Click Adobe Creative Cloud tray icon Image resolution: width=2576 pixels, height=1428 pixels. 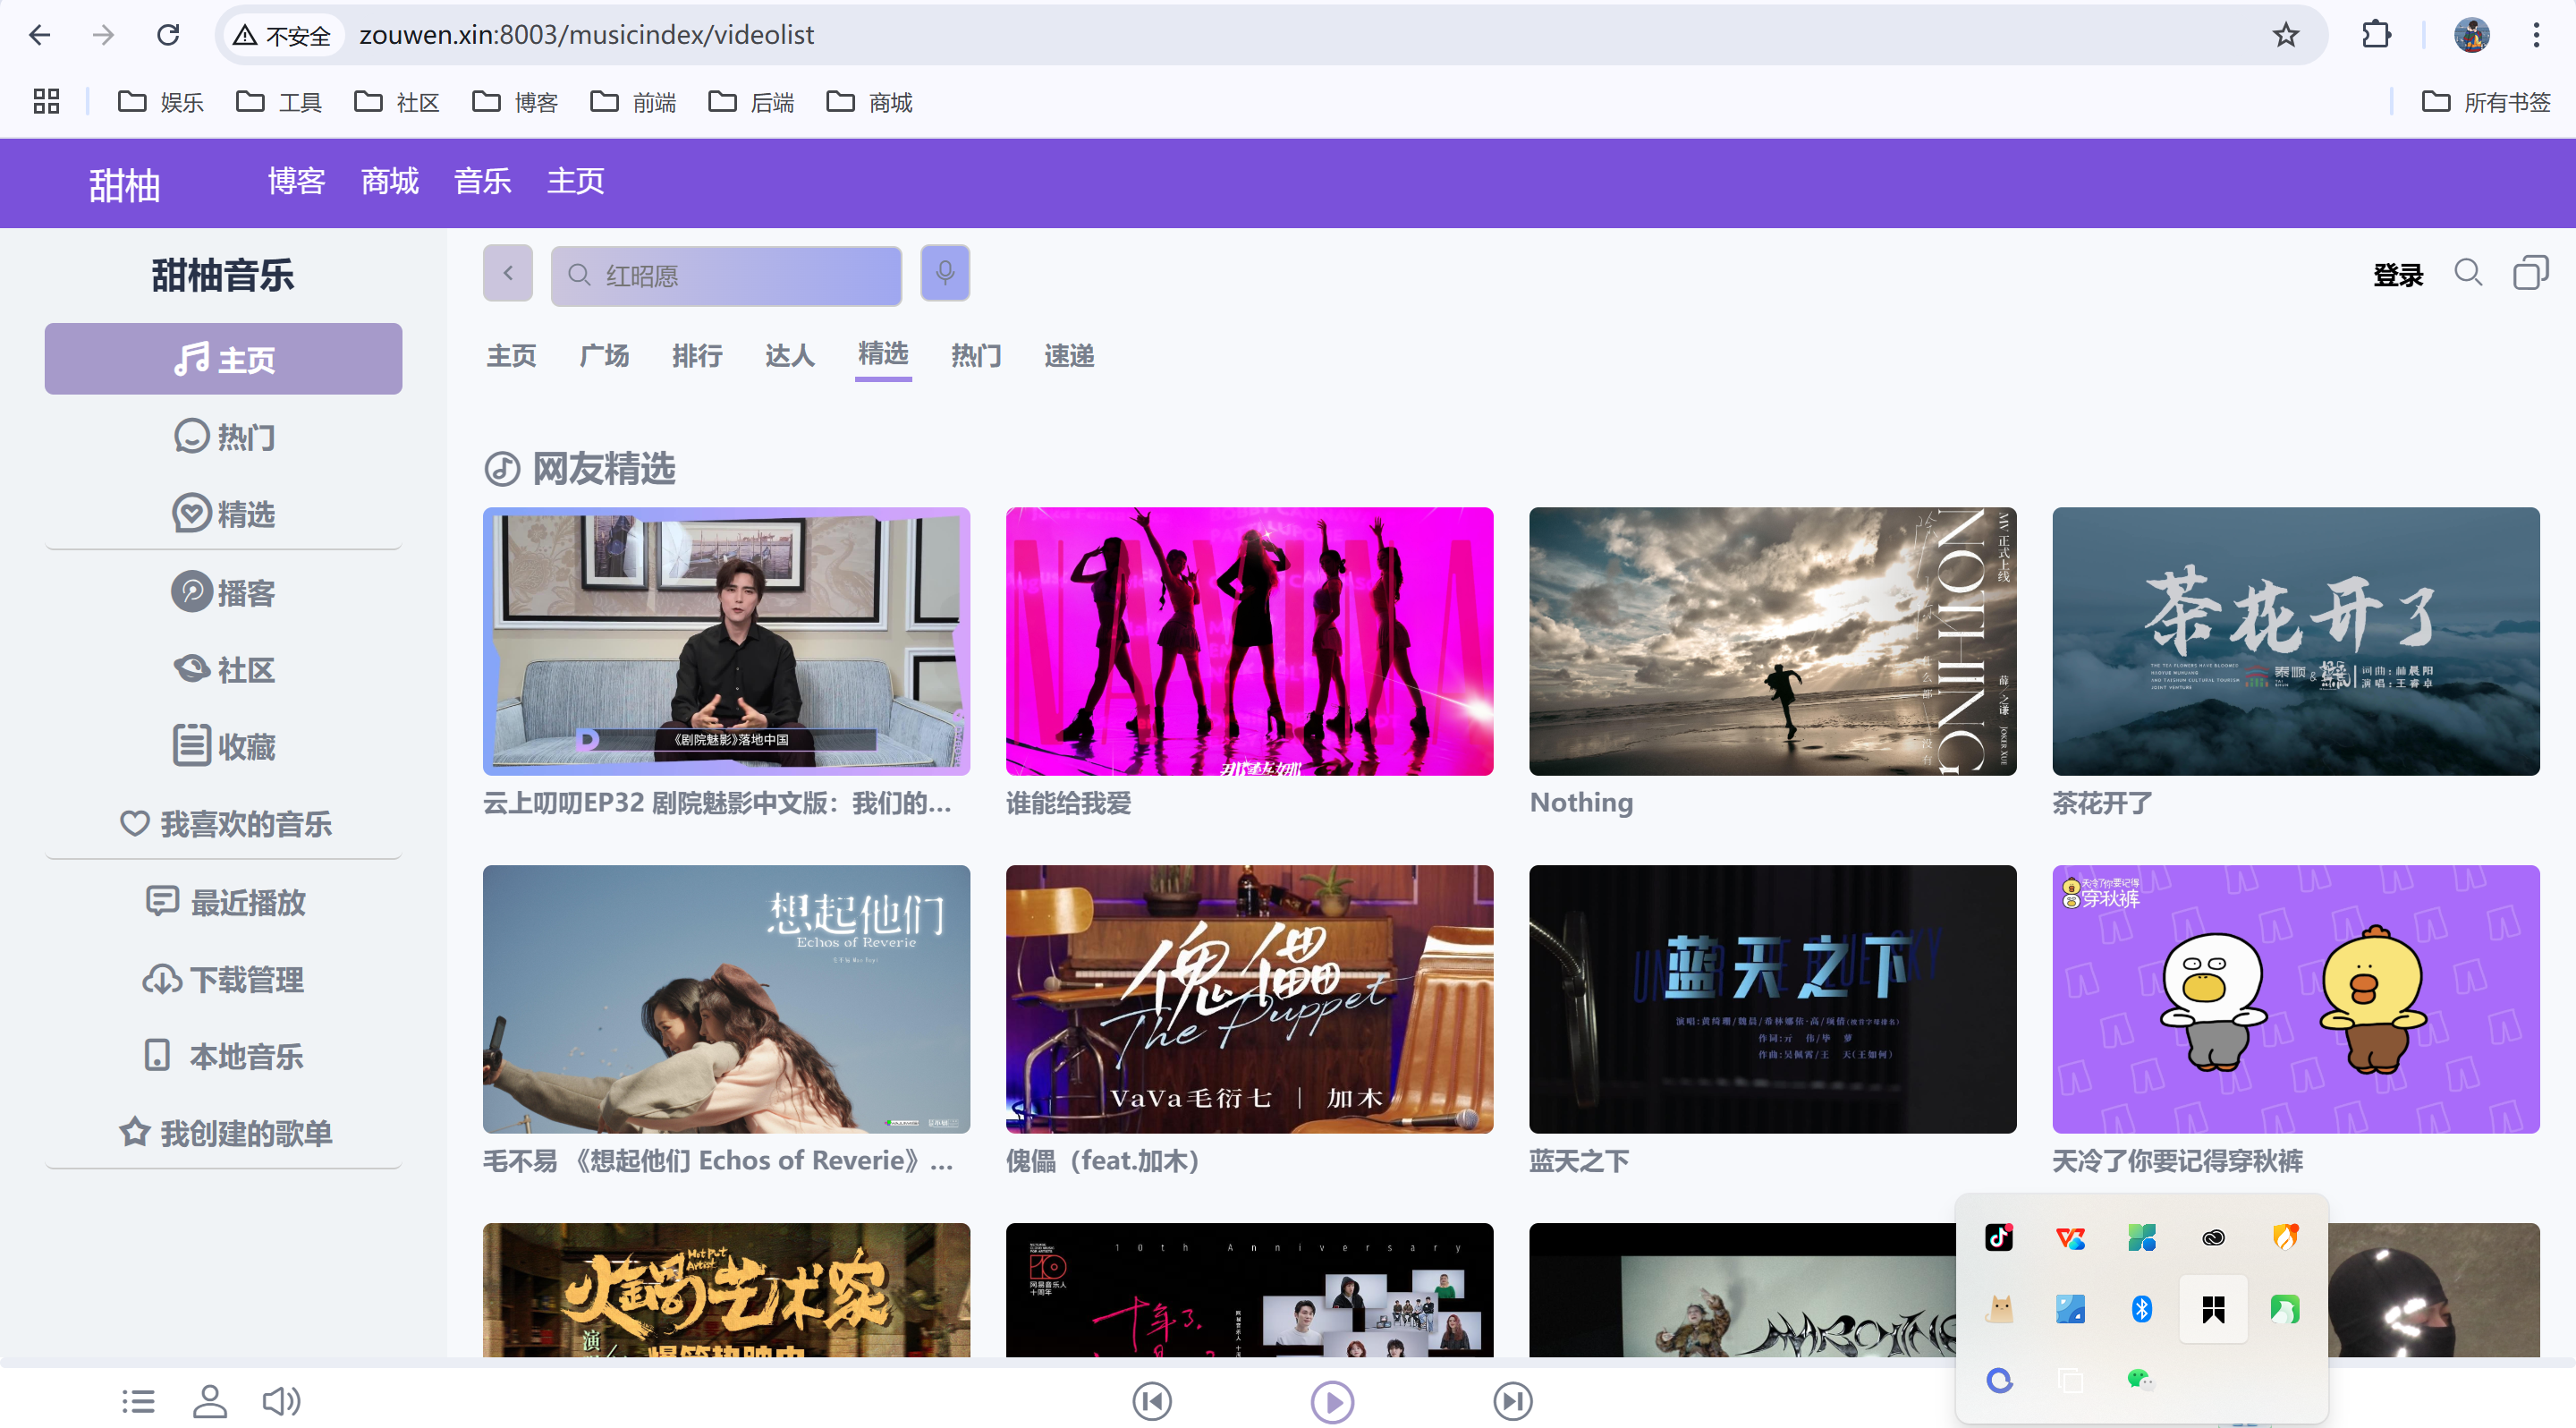pos(2213,1238)
